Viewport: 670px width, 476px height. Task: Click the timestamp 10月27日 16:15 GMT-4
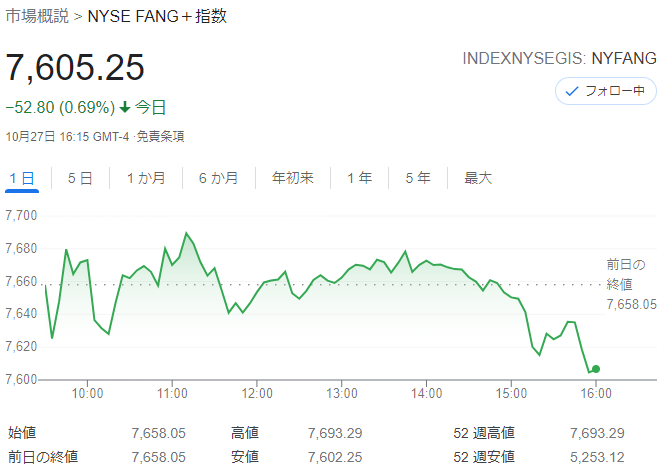(67, 137)
